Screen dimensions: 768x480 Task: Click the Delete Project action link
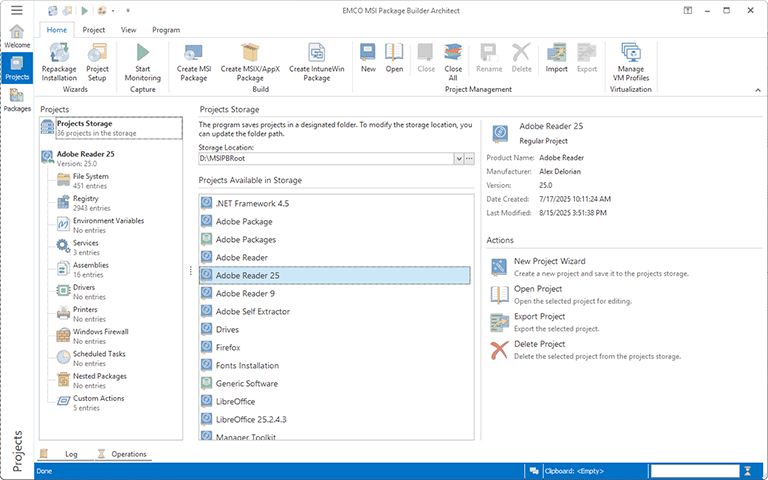point(542,344)
